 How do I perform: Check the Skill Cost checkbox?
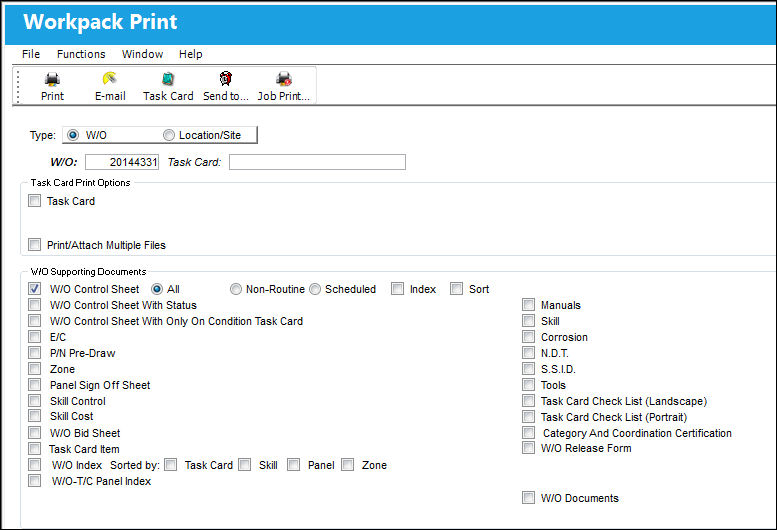coord(34,415)
